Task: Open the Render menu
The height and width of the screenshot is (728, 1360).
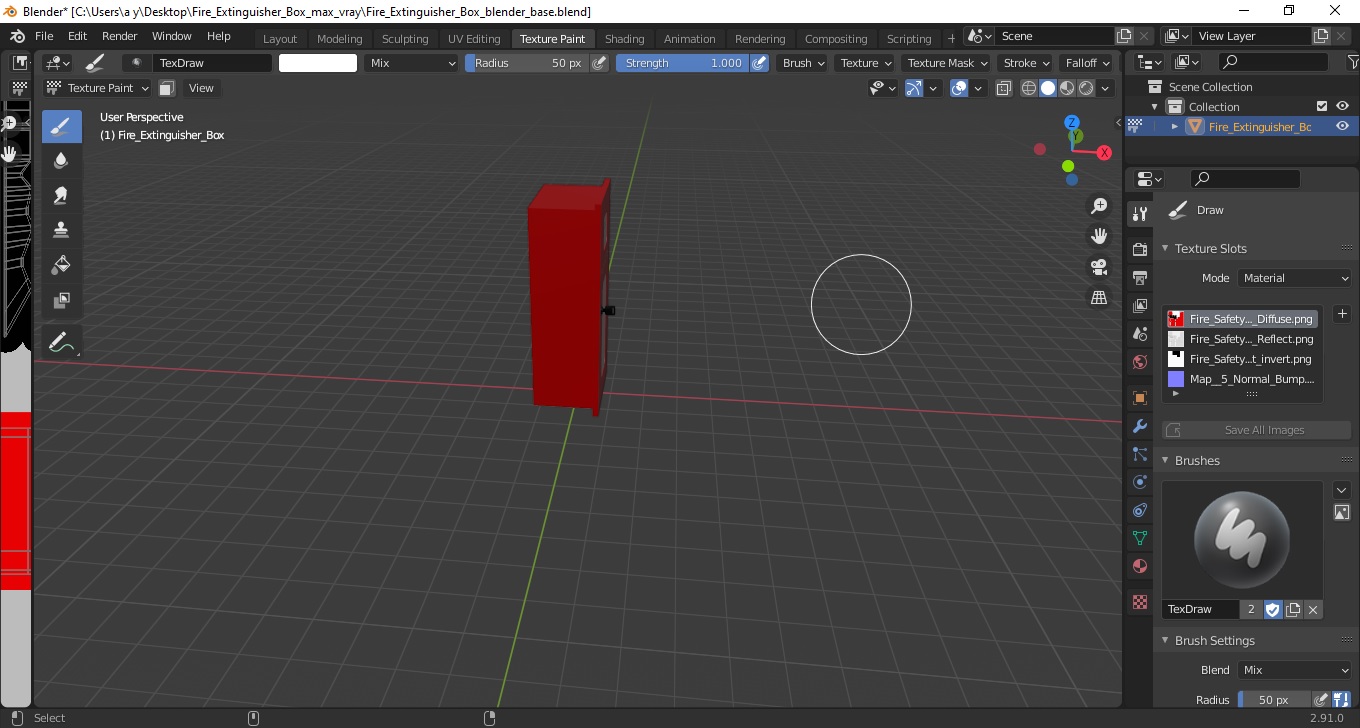Action: coord(119,36)
